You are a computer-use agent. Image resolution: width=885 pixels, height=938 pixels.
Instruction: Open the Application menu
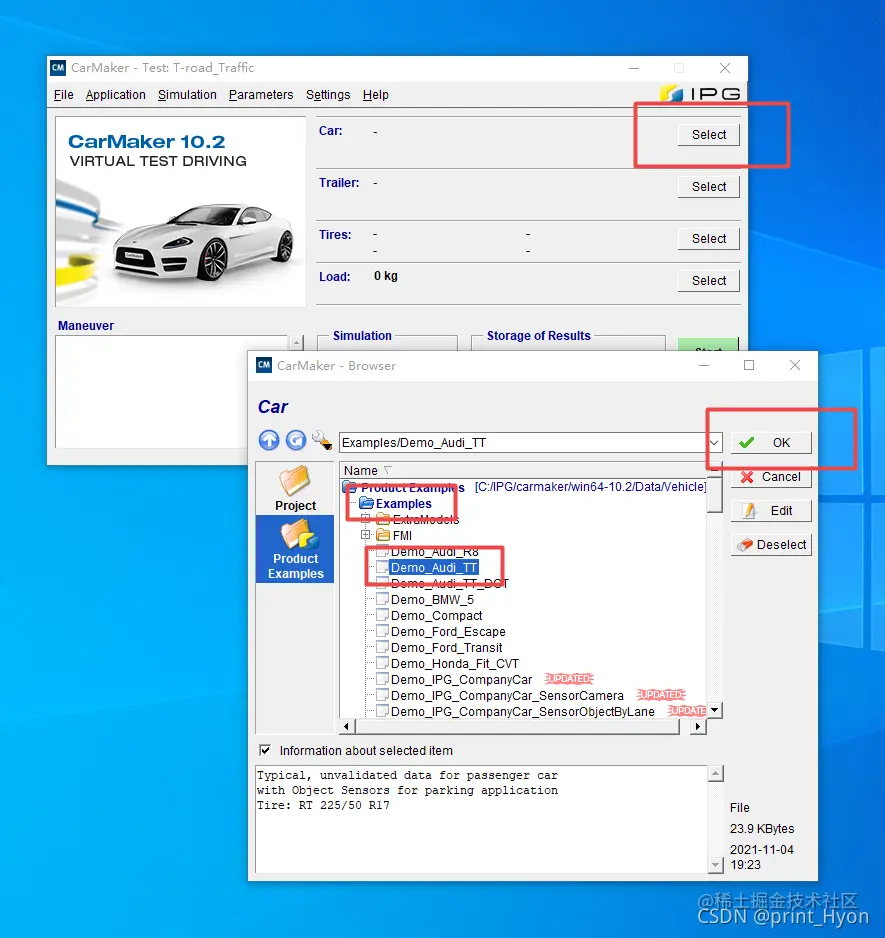115,95
